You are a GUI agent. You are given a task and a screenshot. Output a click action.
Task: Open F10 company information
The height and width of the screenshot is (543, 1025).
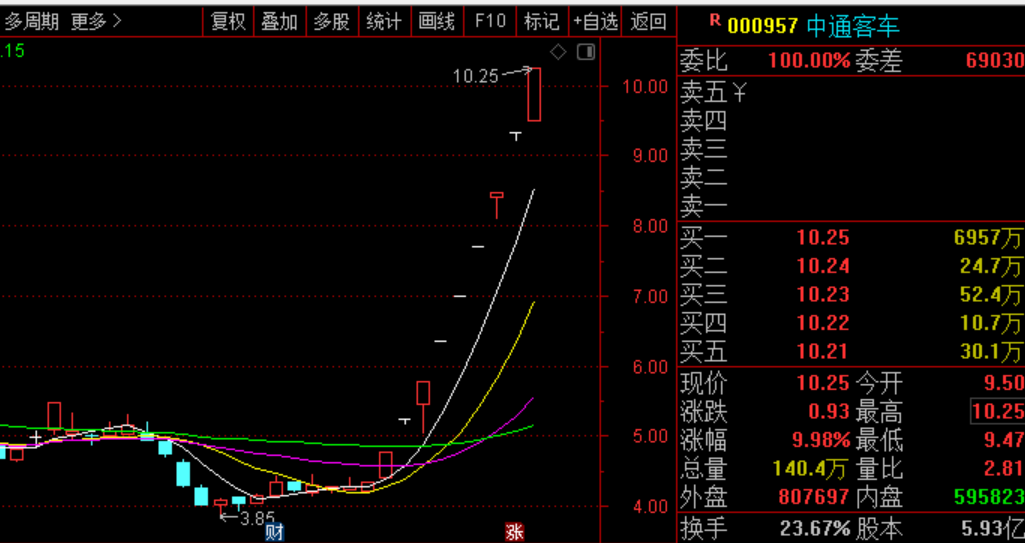(490, 21)
